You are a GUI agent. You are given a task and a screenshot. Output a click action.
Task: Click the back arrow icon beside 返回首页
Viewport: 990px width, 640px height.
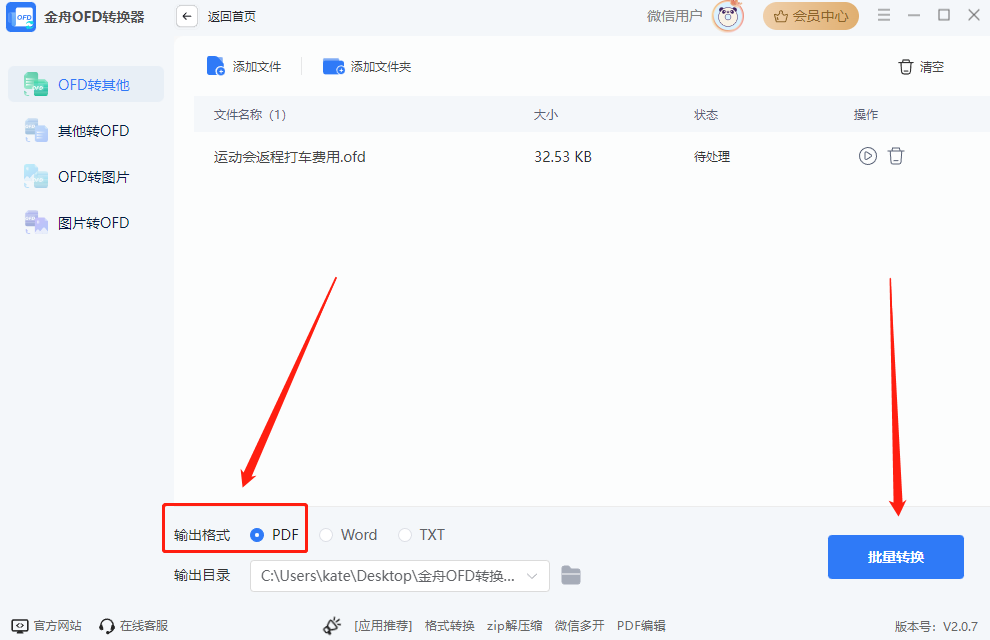coord(187,16)
